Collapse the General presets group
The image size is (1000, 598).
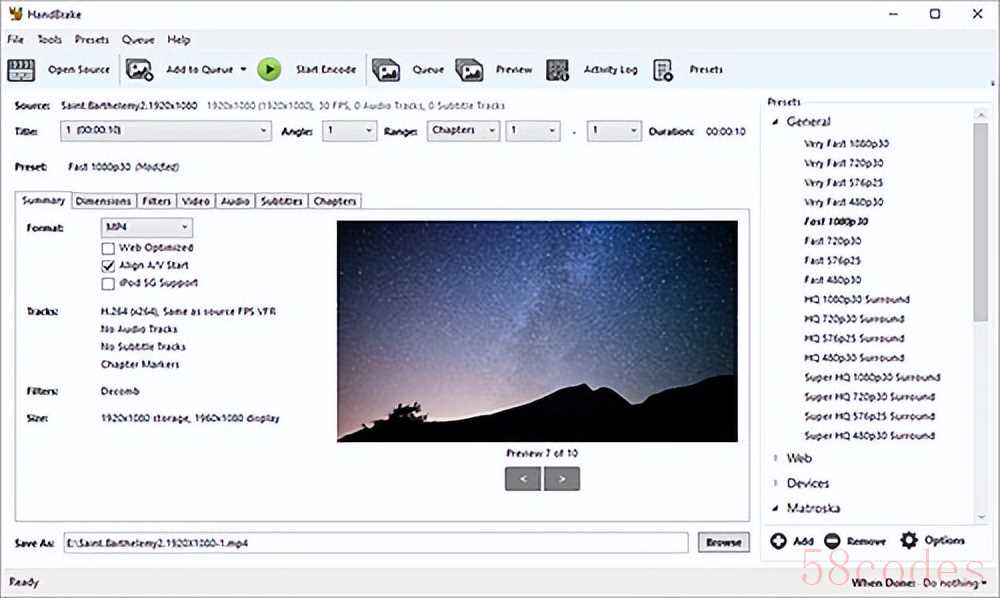pyautogui.click(x=776, y=121)
